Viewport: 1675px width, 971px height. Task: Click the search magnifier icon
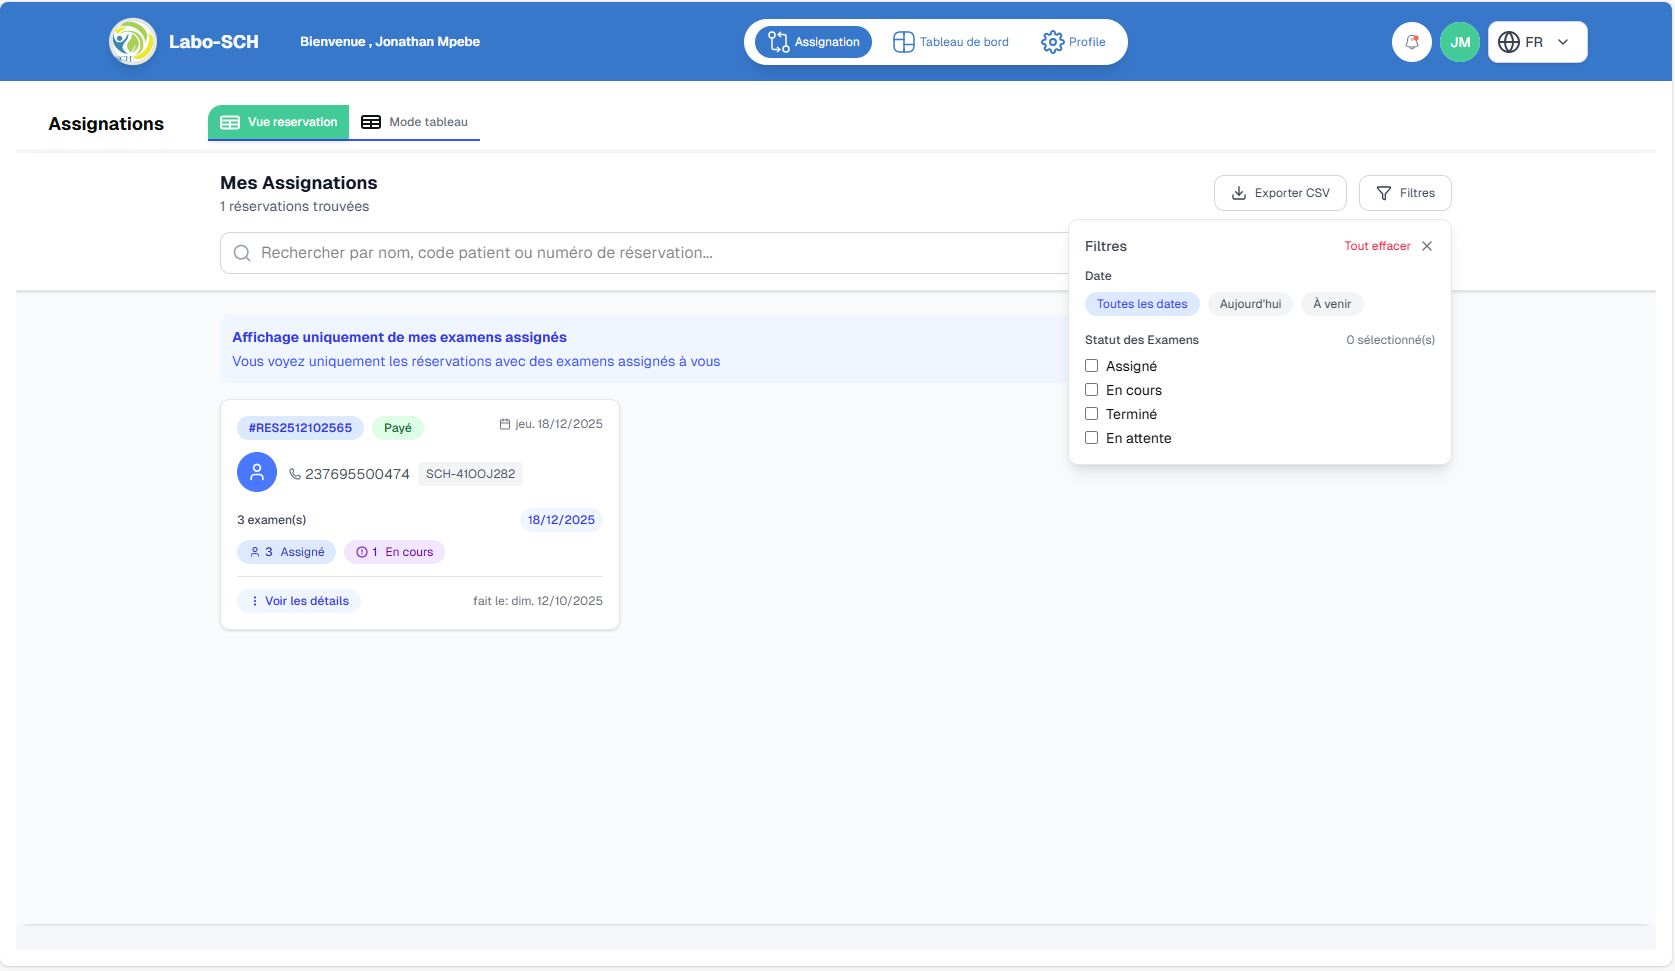[x=242, y=253]
